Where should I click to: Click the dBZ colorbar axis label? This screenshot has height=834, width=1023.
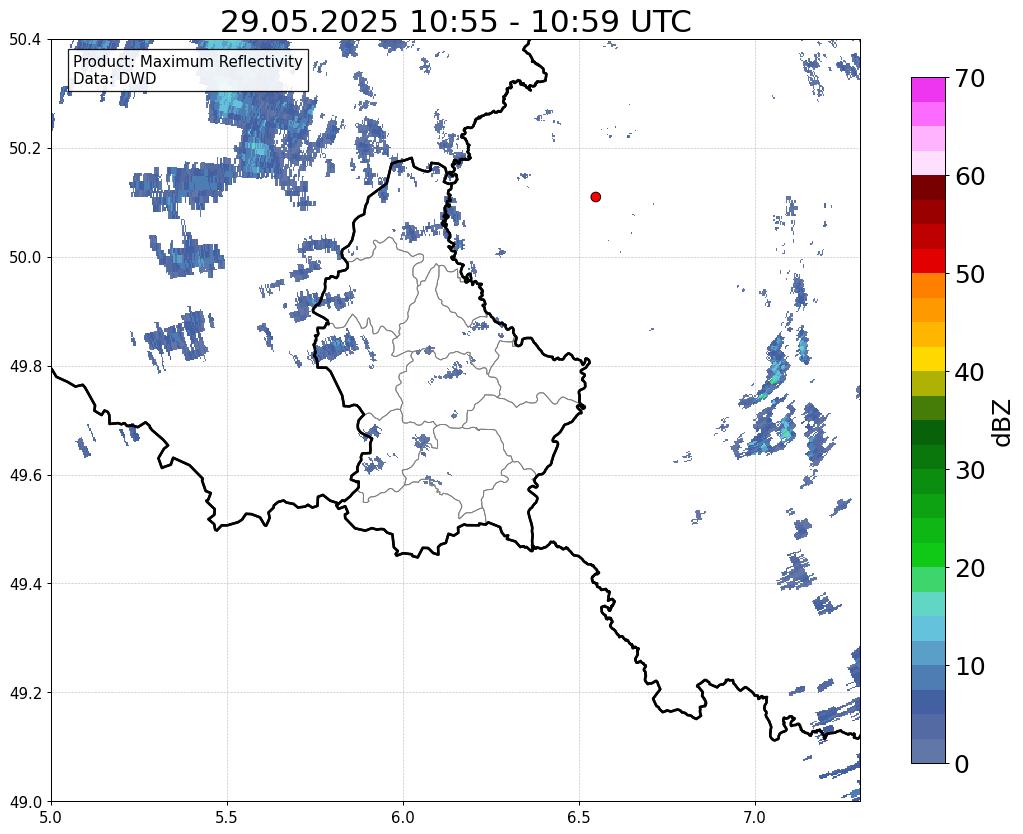[x=1003, y=423]
